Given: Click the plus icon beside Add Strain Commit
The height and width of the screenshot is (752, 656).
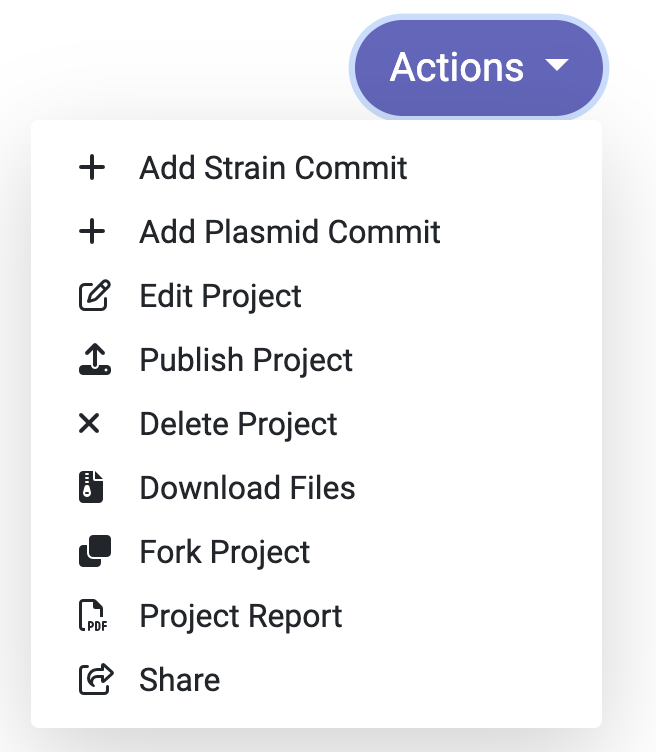Looking at the screenshot, I should (x=92, y=168).
